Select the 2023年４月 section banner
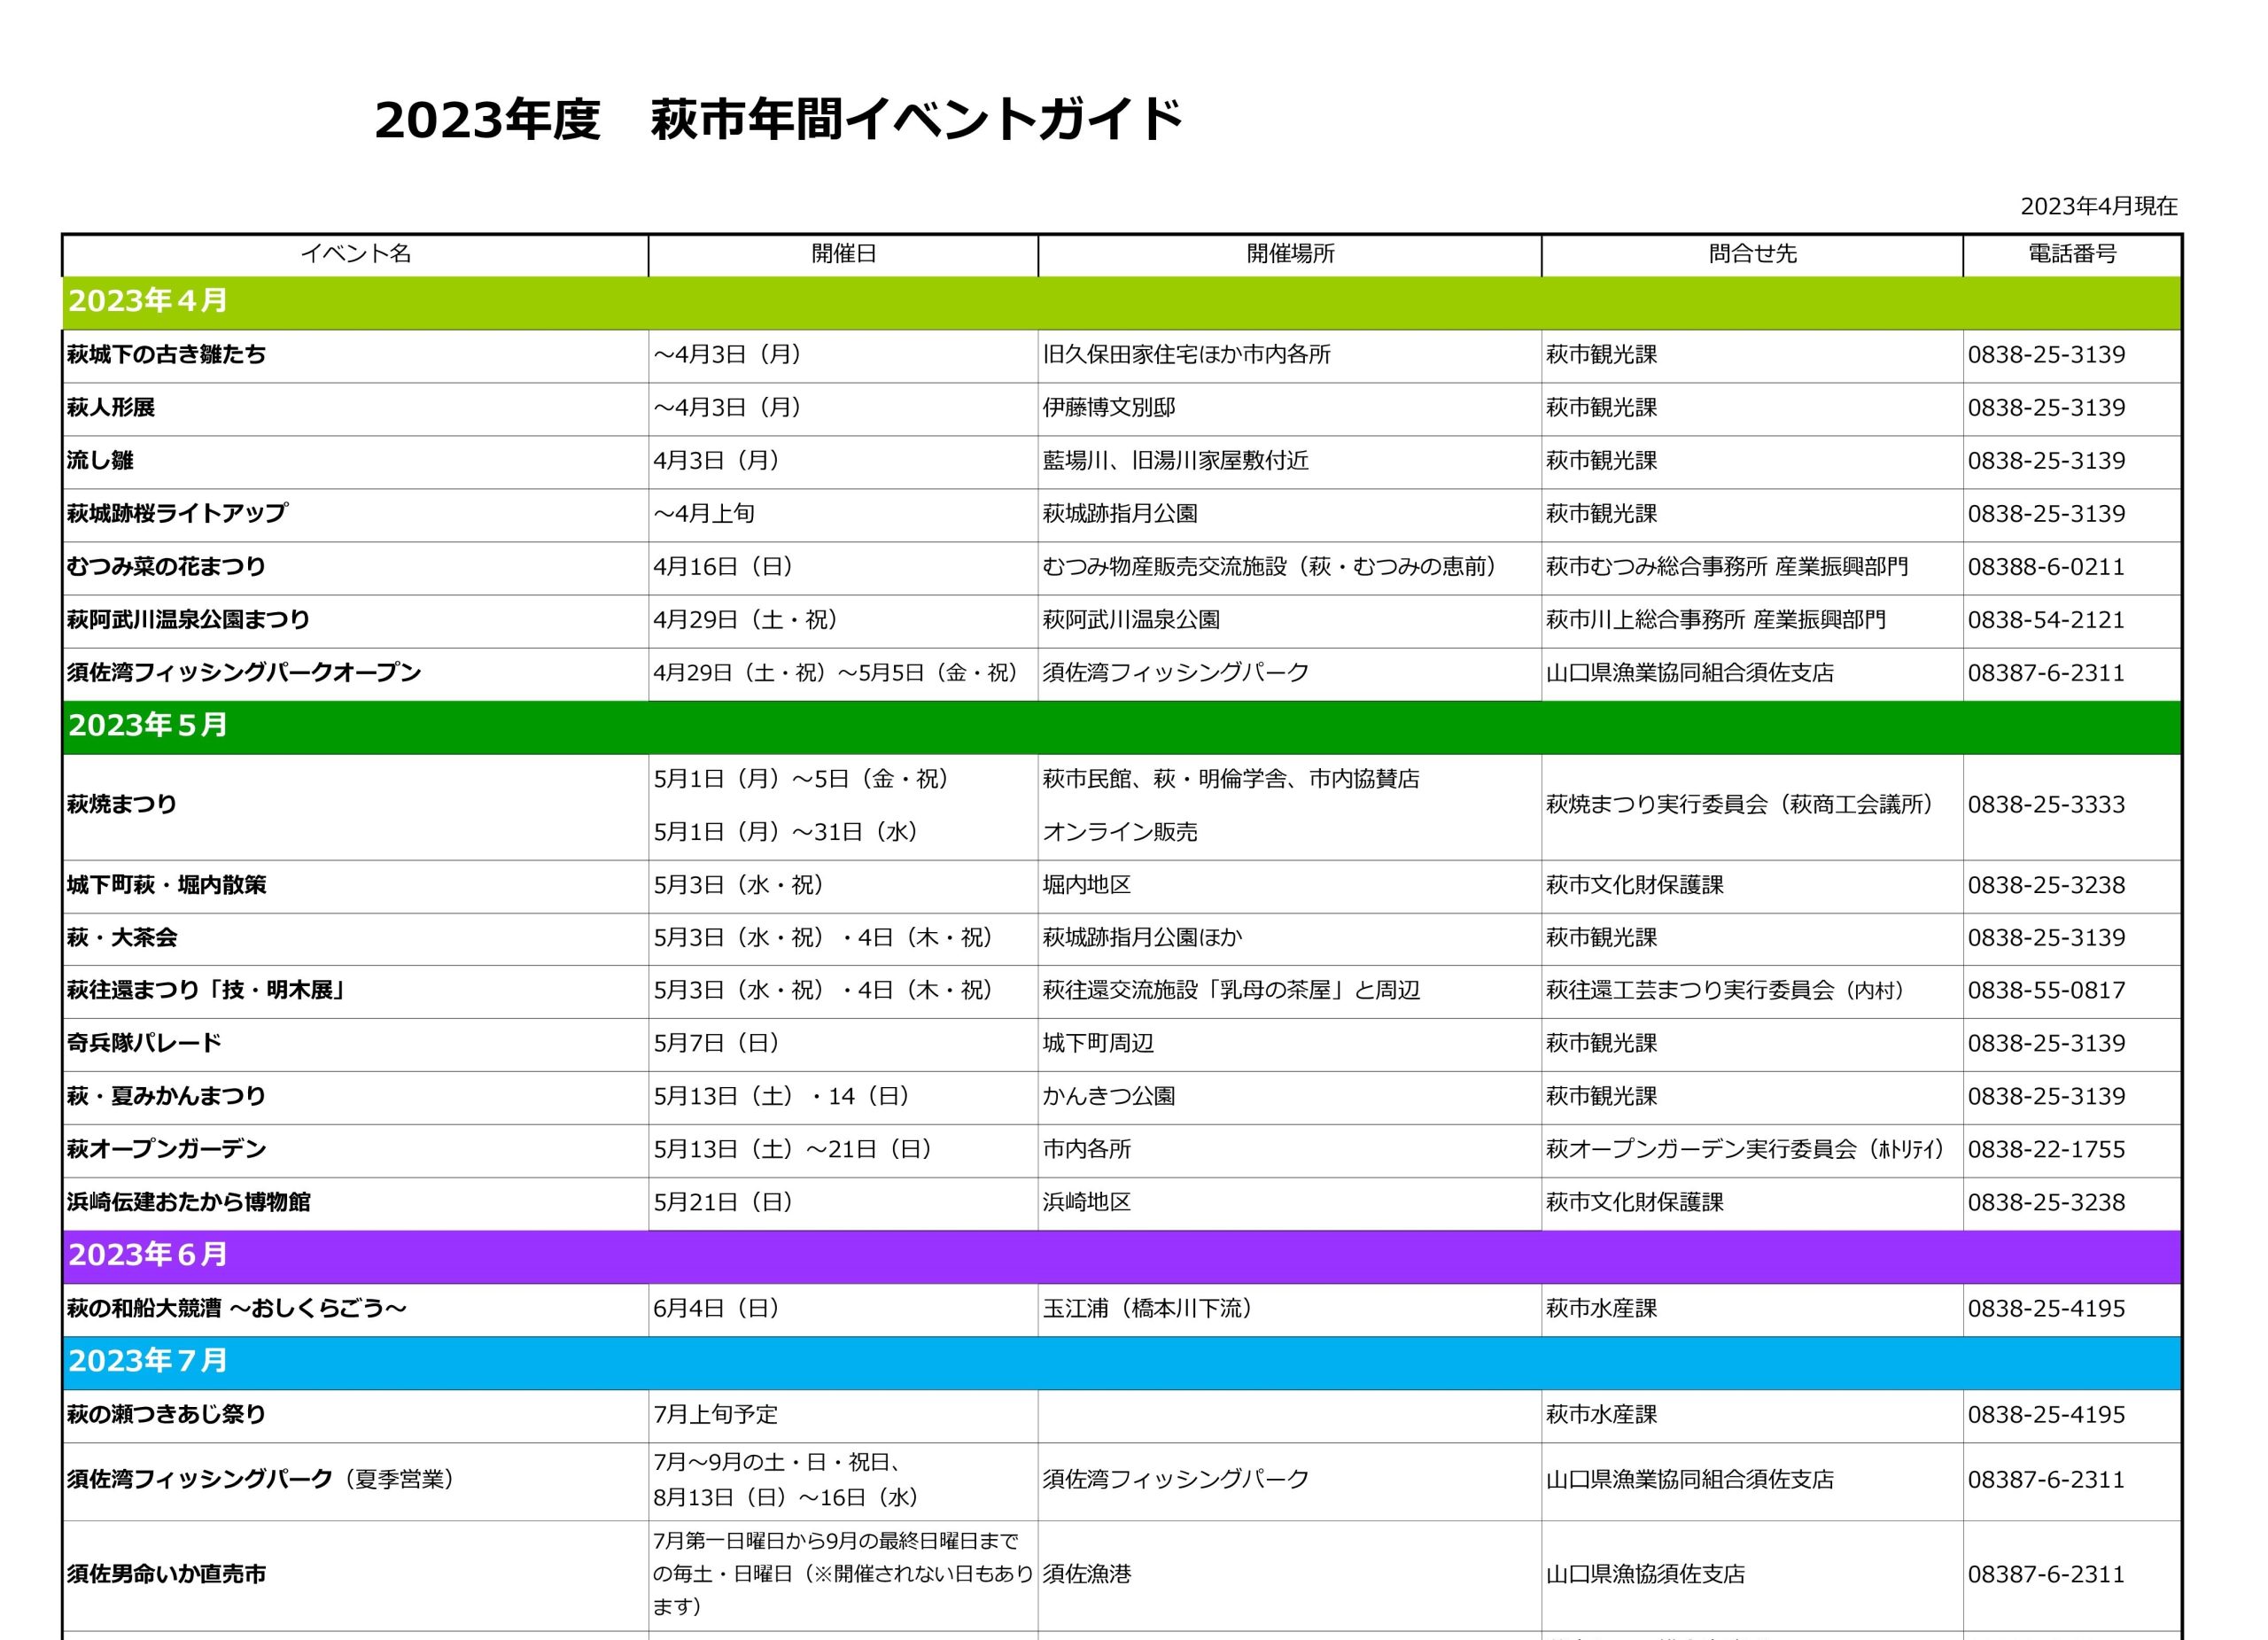Image resolution: width=2268 pixels, height=1640 pixels. 1121,303
